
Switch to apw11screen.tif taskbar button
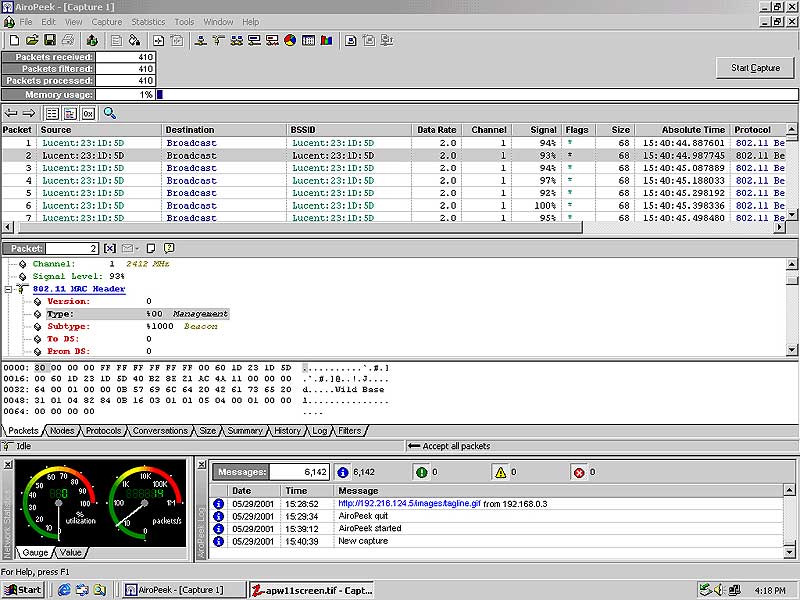coord(312,590)
